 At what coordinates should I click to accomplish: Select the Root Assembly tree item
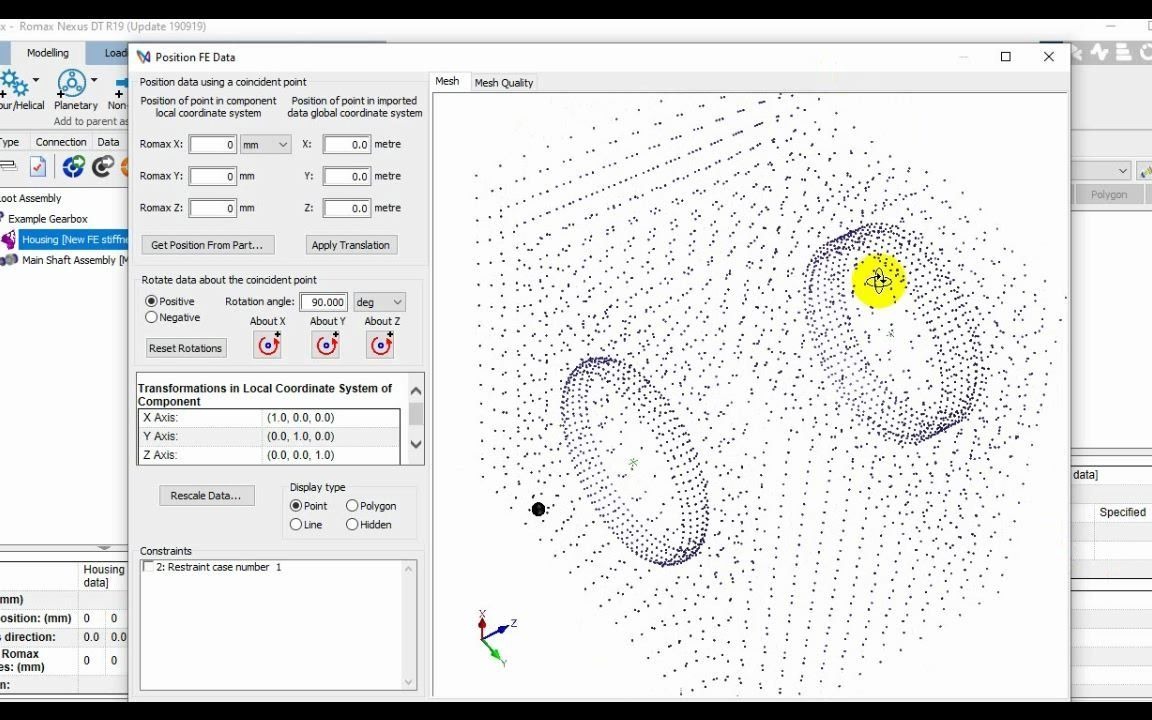[30, 198]
